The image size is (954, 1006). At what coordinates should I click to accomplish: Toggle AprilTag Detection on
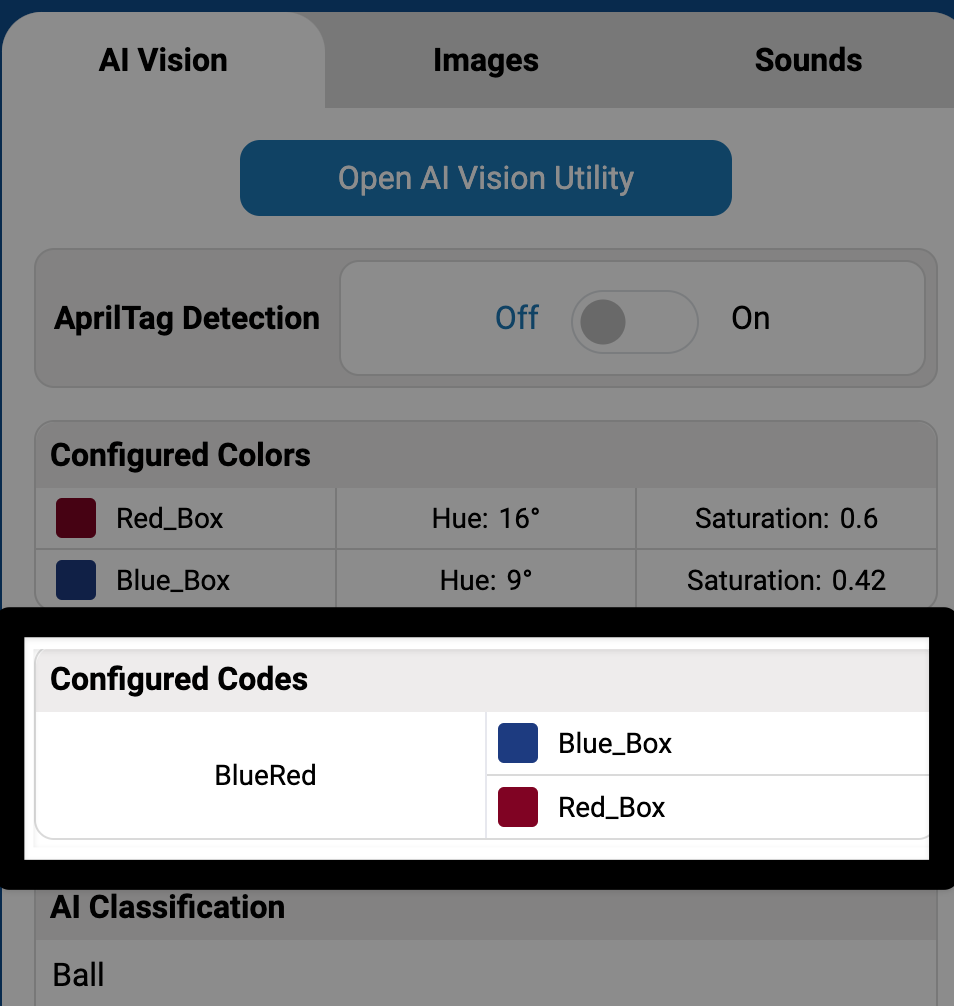point(751,318)
